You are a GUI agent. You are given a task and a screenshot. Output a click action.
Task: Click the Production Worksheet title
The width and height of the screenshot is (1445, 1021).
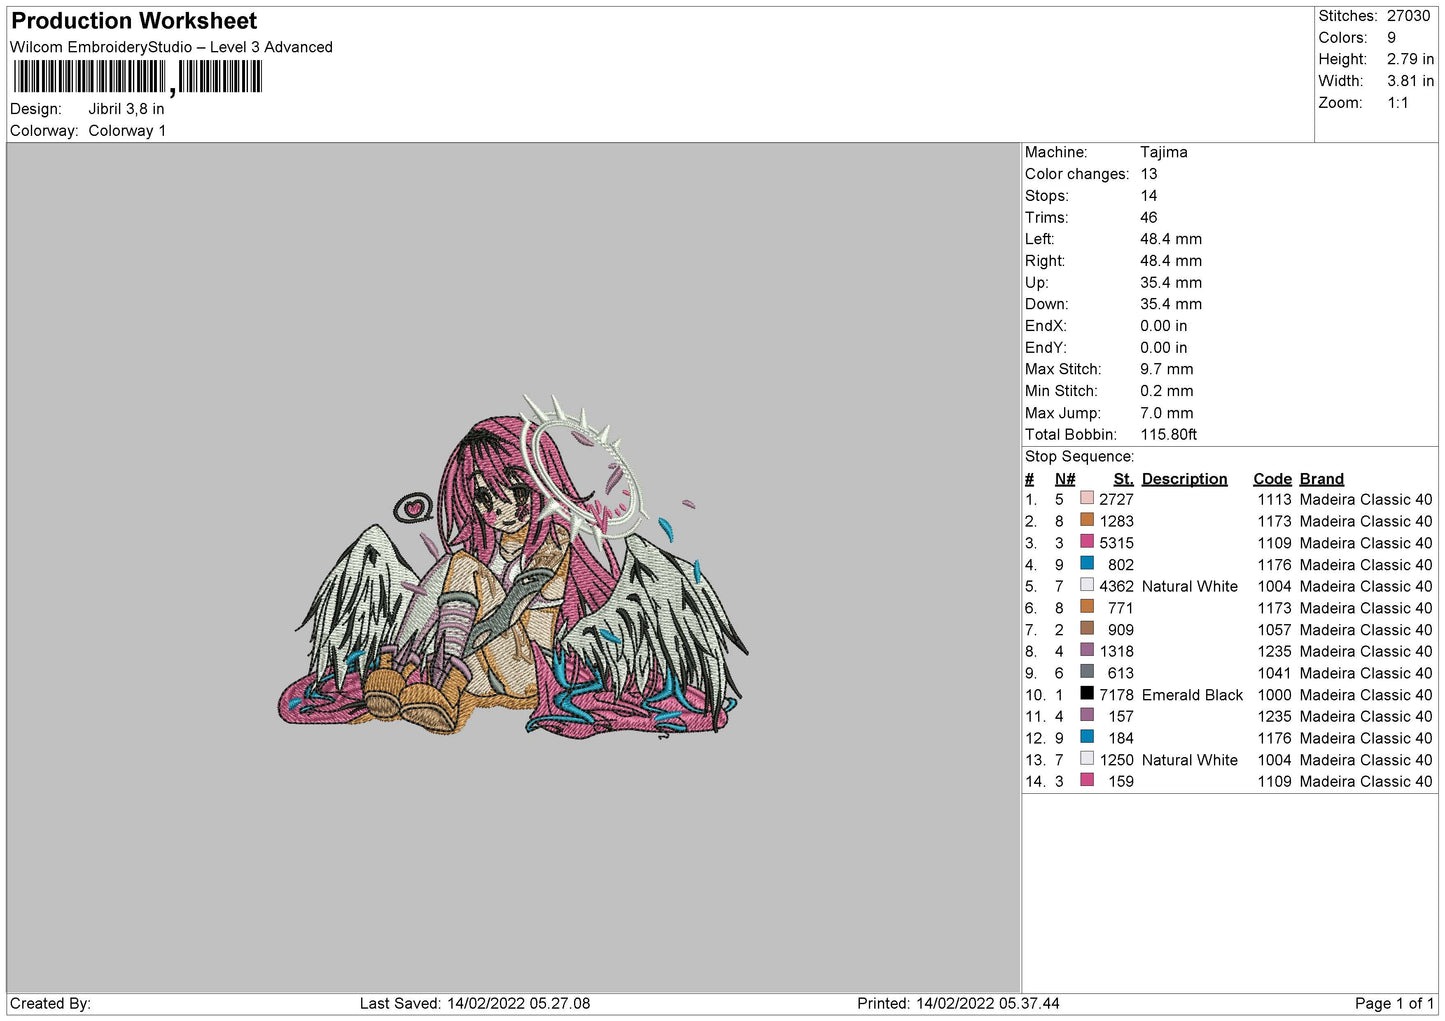134,21
